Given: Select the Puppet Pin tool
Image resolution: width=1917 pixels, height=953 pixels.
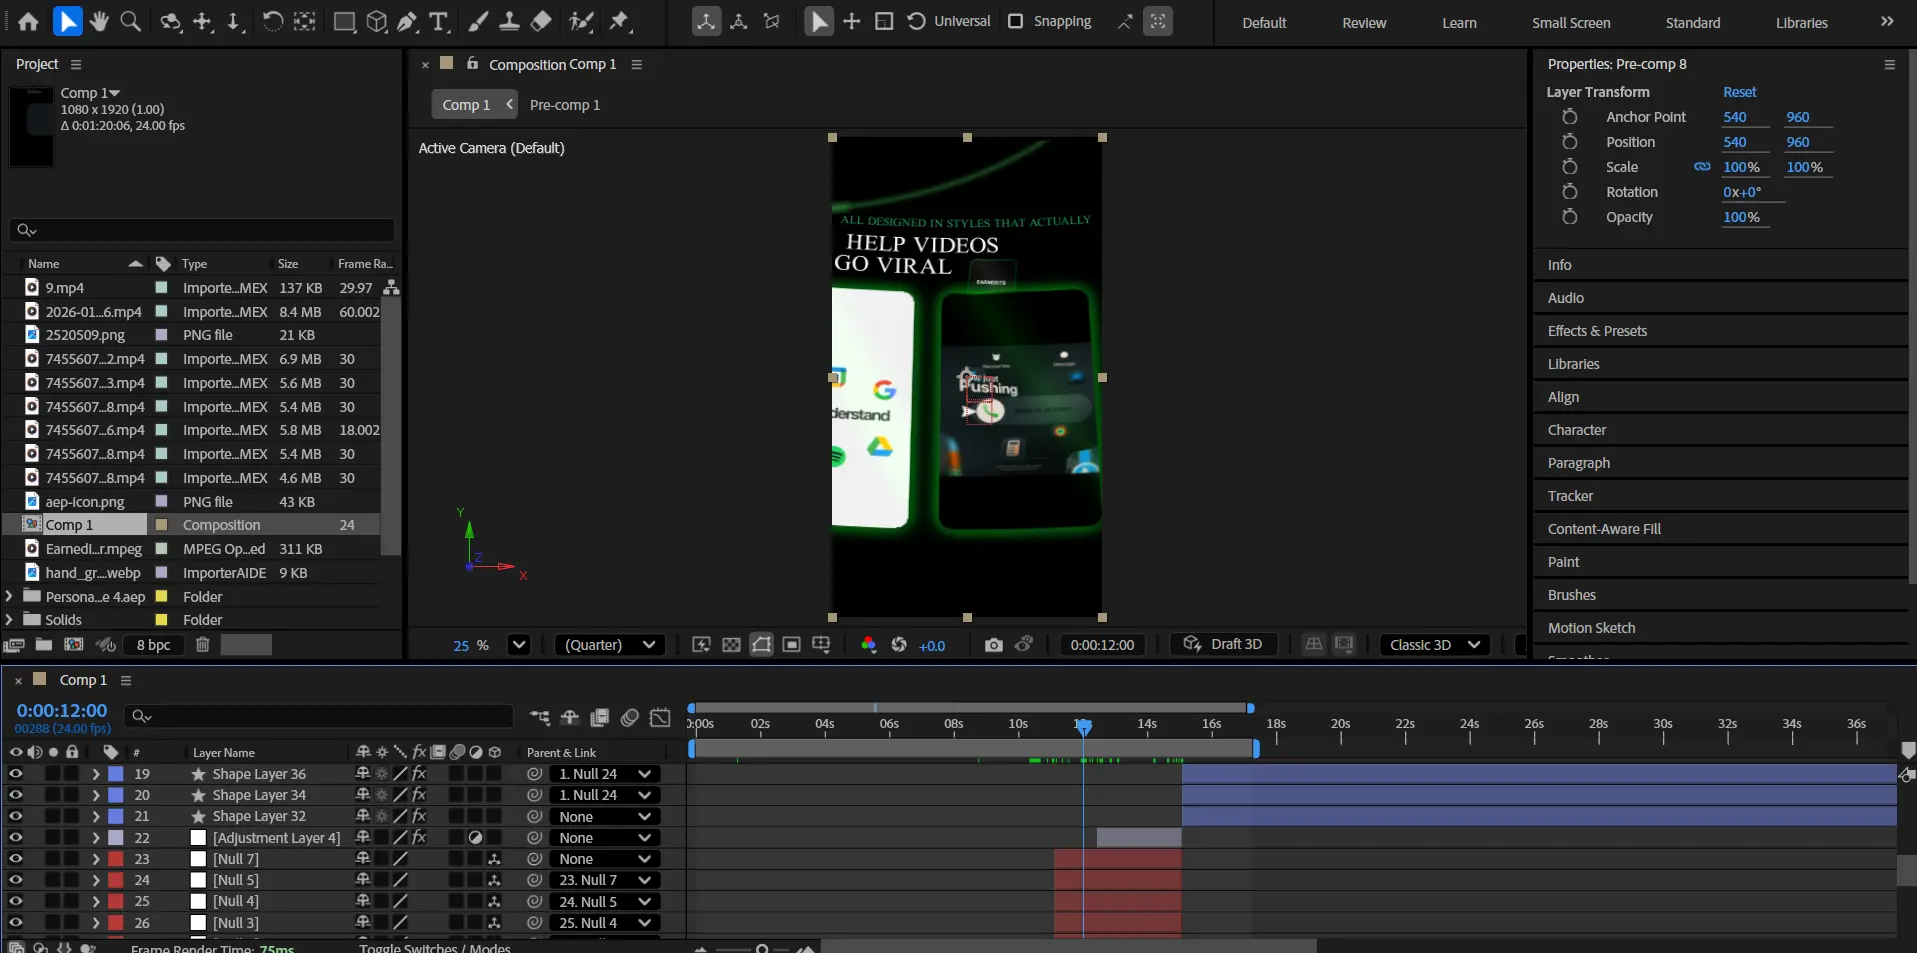Looking at the screenshot, I should (x=620, y=21).
